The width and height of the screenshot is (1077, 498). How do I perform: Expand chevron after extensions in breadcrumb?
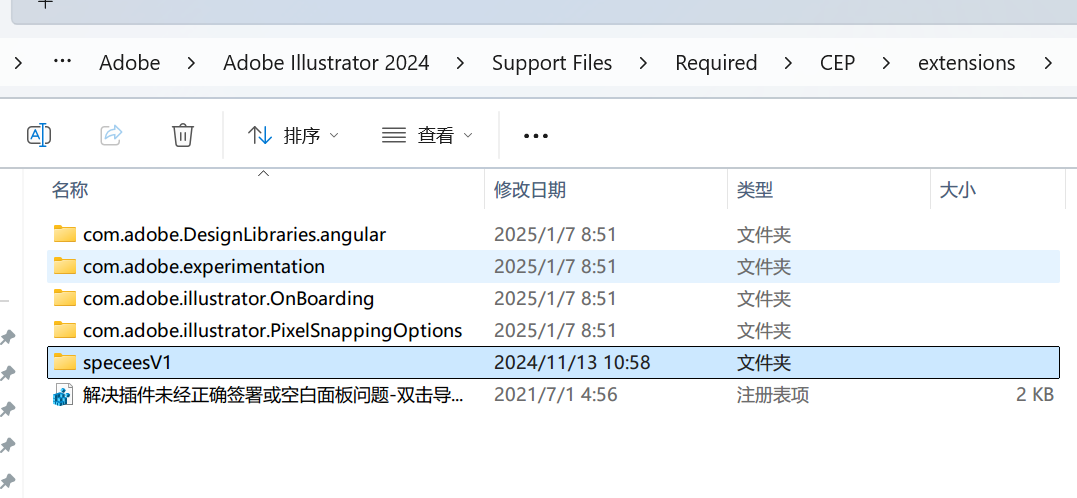[x=1047, y=63]
